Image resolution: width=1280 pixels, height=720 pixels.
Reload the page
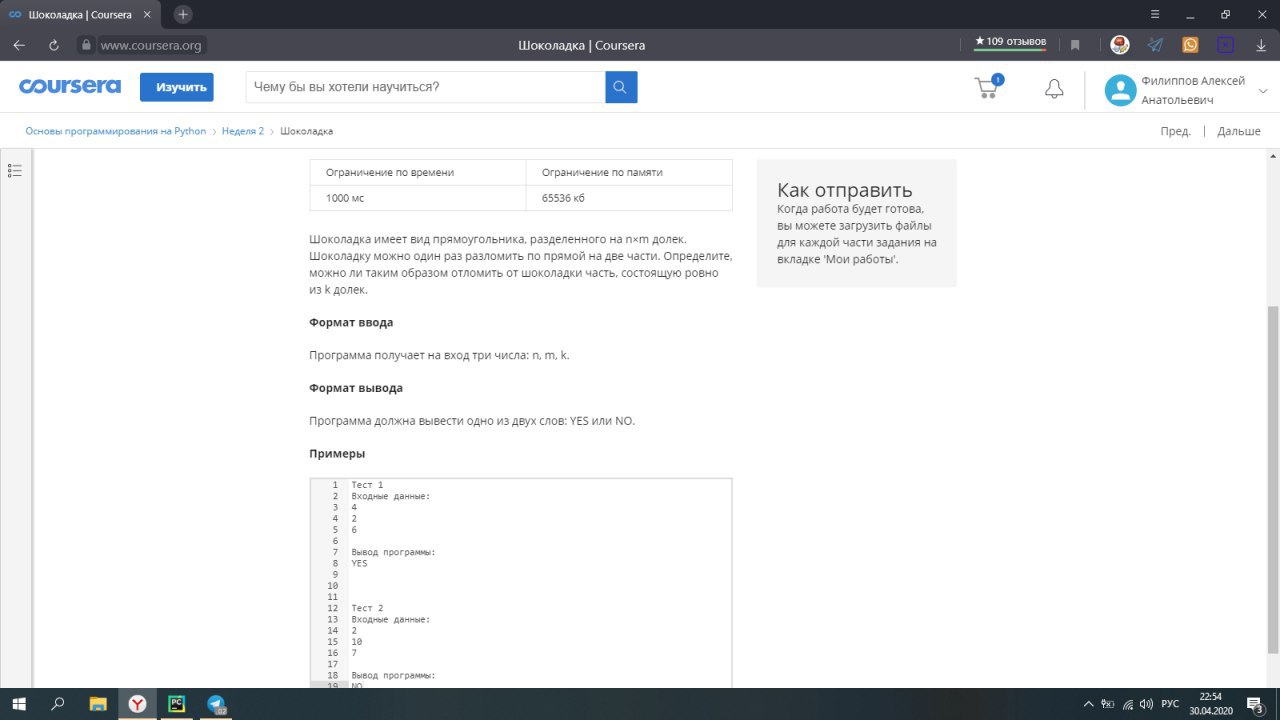[54, 45]
